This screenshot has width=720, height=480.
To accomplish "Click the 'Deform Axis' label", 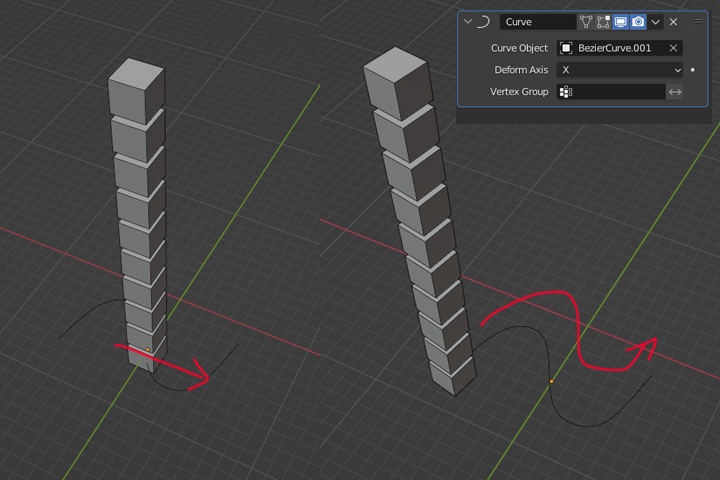I will [x=521, y=70].
